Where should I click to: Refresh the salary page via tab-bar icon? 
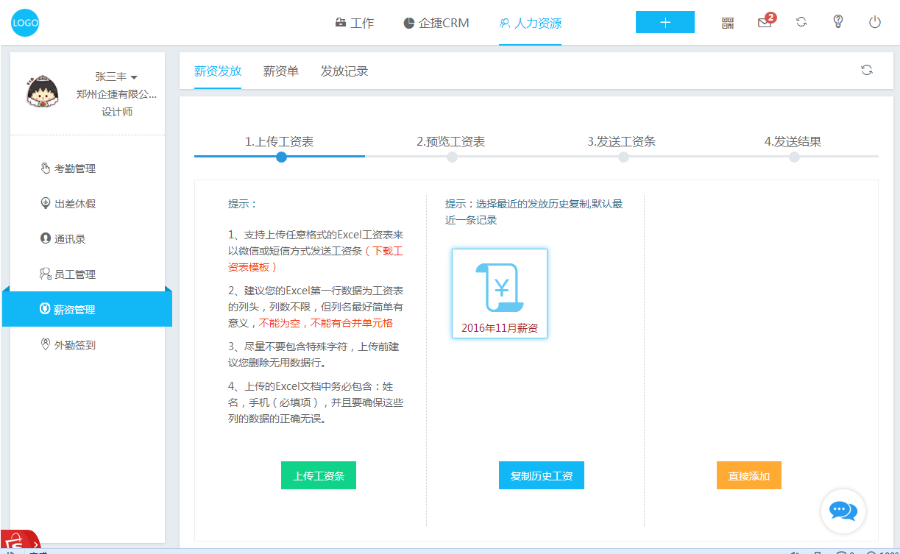tap(867, 70)
